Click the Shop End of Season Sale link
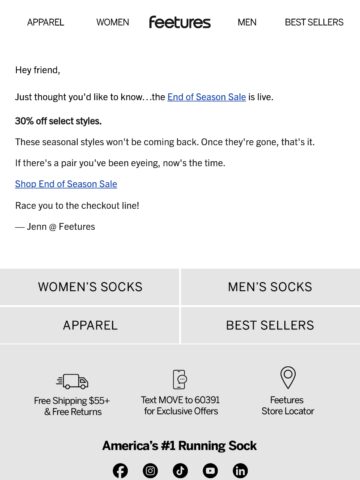The height and width of the screenshot is (480, 360). pos(66,184)
